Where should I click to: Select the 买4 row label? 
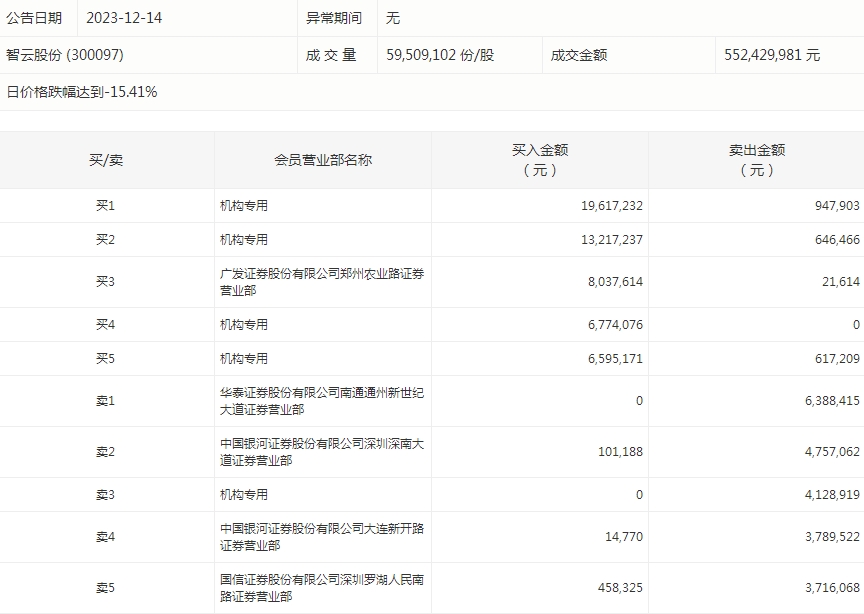pos(106,324)
